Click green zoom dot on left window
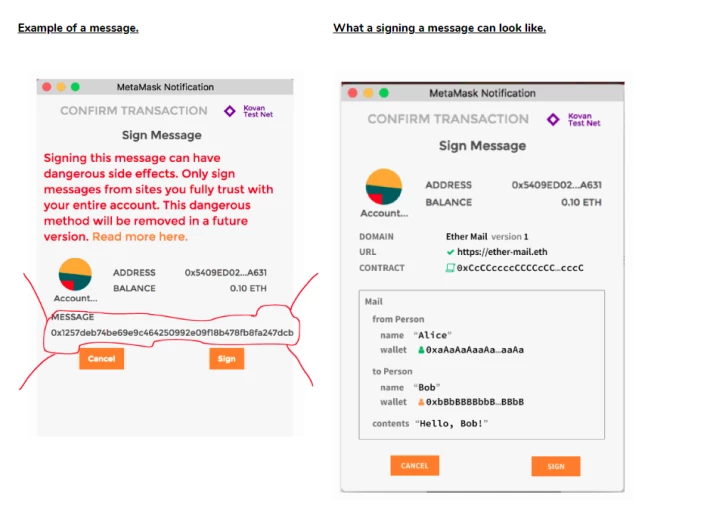The height and width of the screenshot is (510, 710). click(x=75, y=87)
